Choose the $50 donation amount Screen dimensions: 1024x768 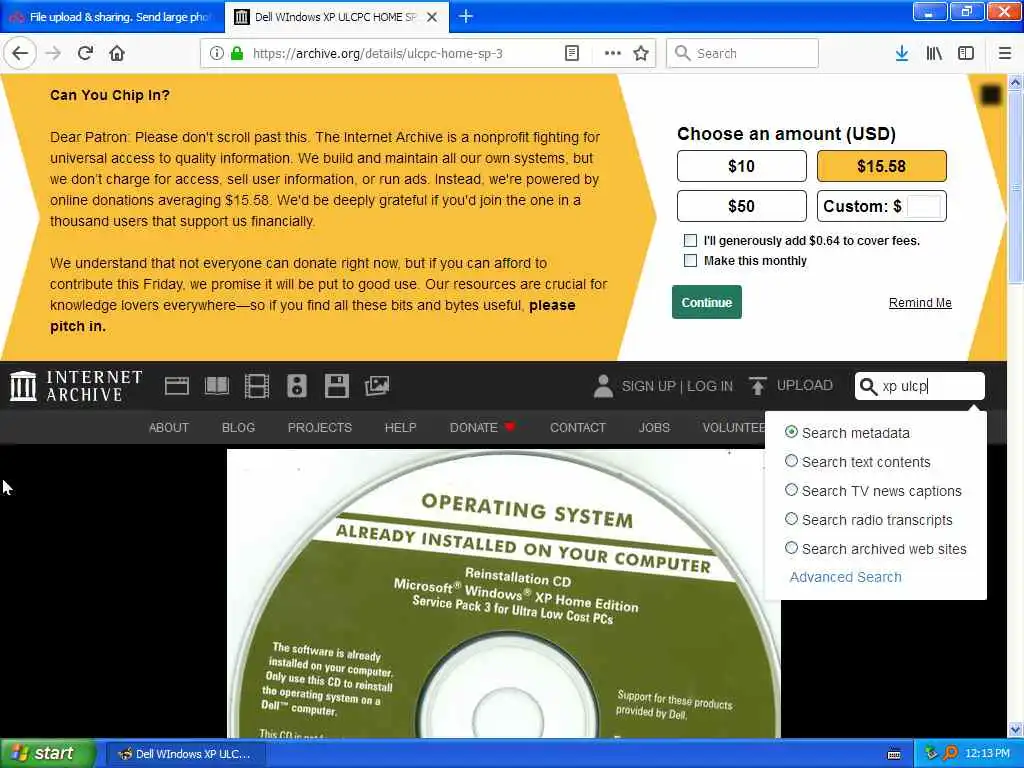(741, 206)
